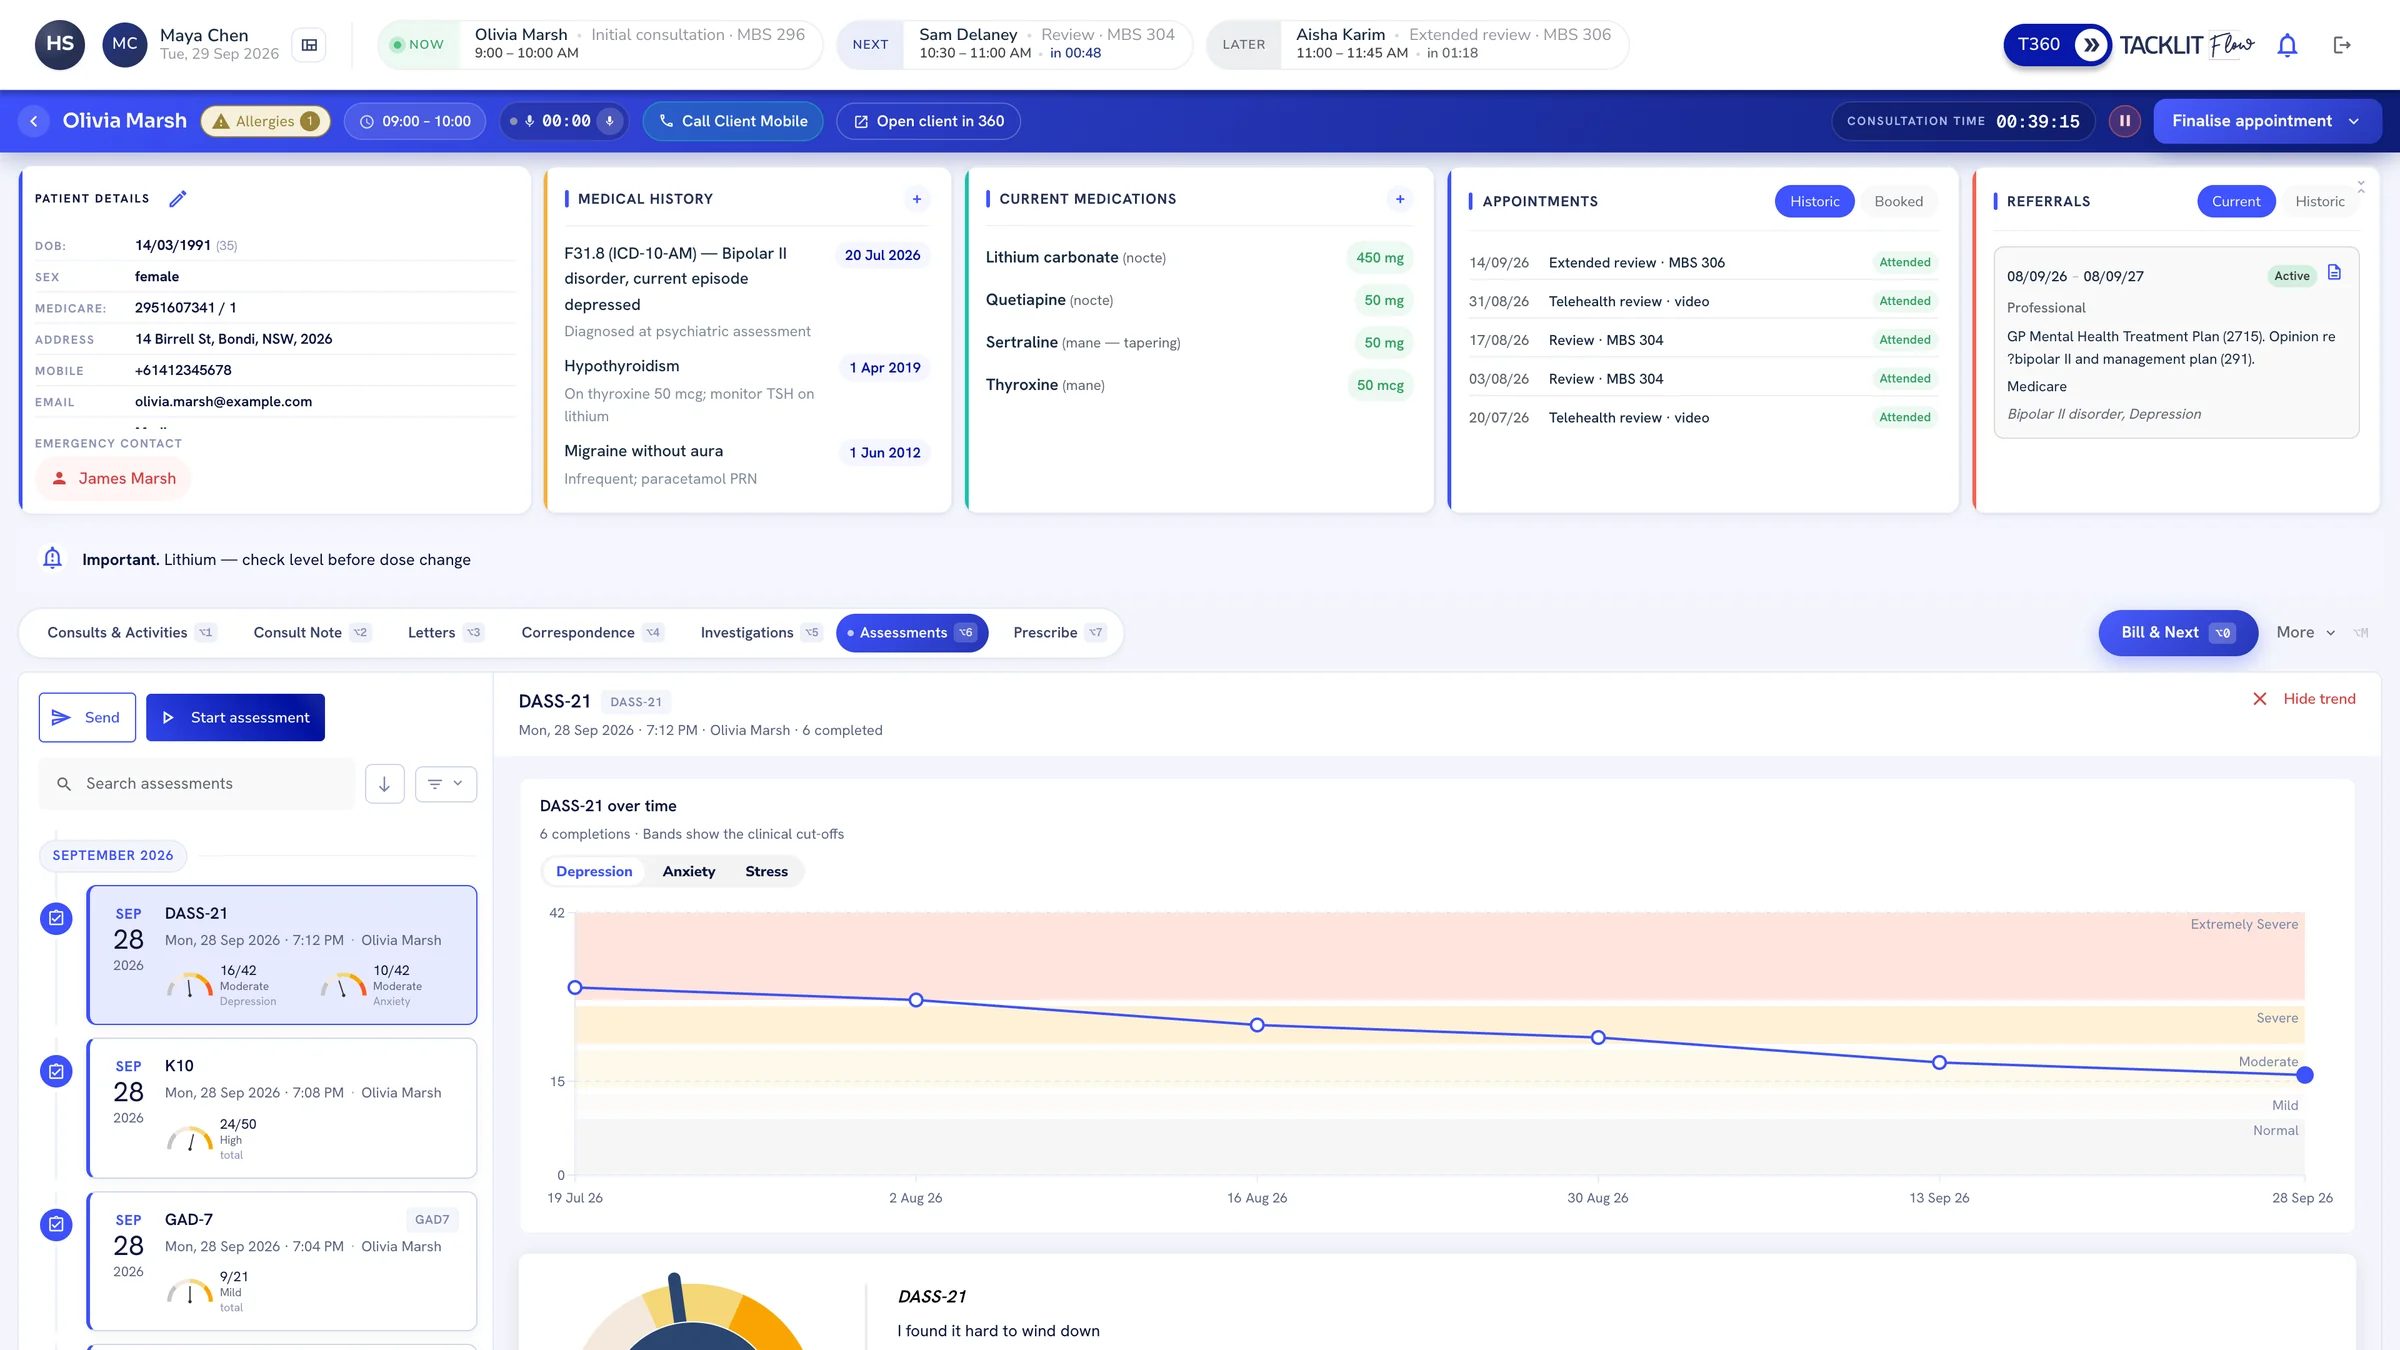Click the HS avatar logo
2400x1350 pixels.
[60, 44]
